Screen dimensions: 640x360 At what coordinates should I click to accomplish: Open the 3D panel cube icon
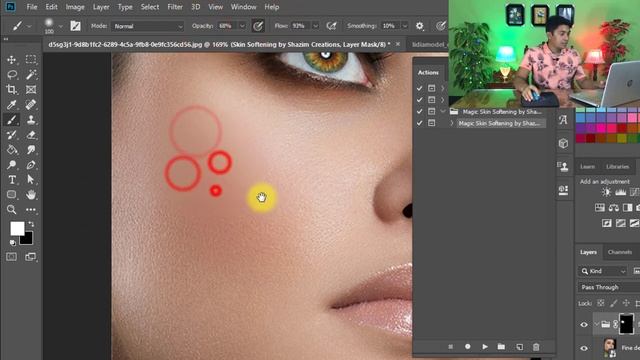tap(563, 143)
